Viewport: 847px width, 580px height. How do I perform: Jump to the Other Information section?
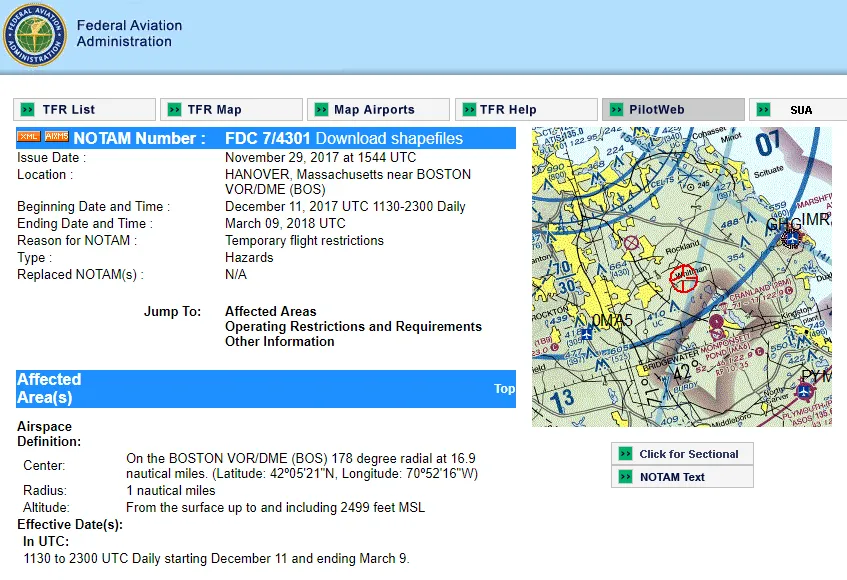coord(279,342)
